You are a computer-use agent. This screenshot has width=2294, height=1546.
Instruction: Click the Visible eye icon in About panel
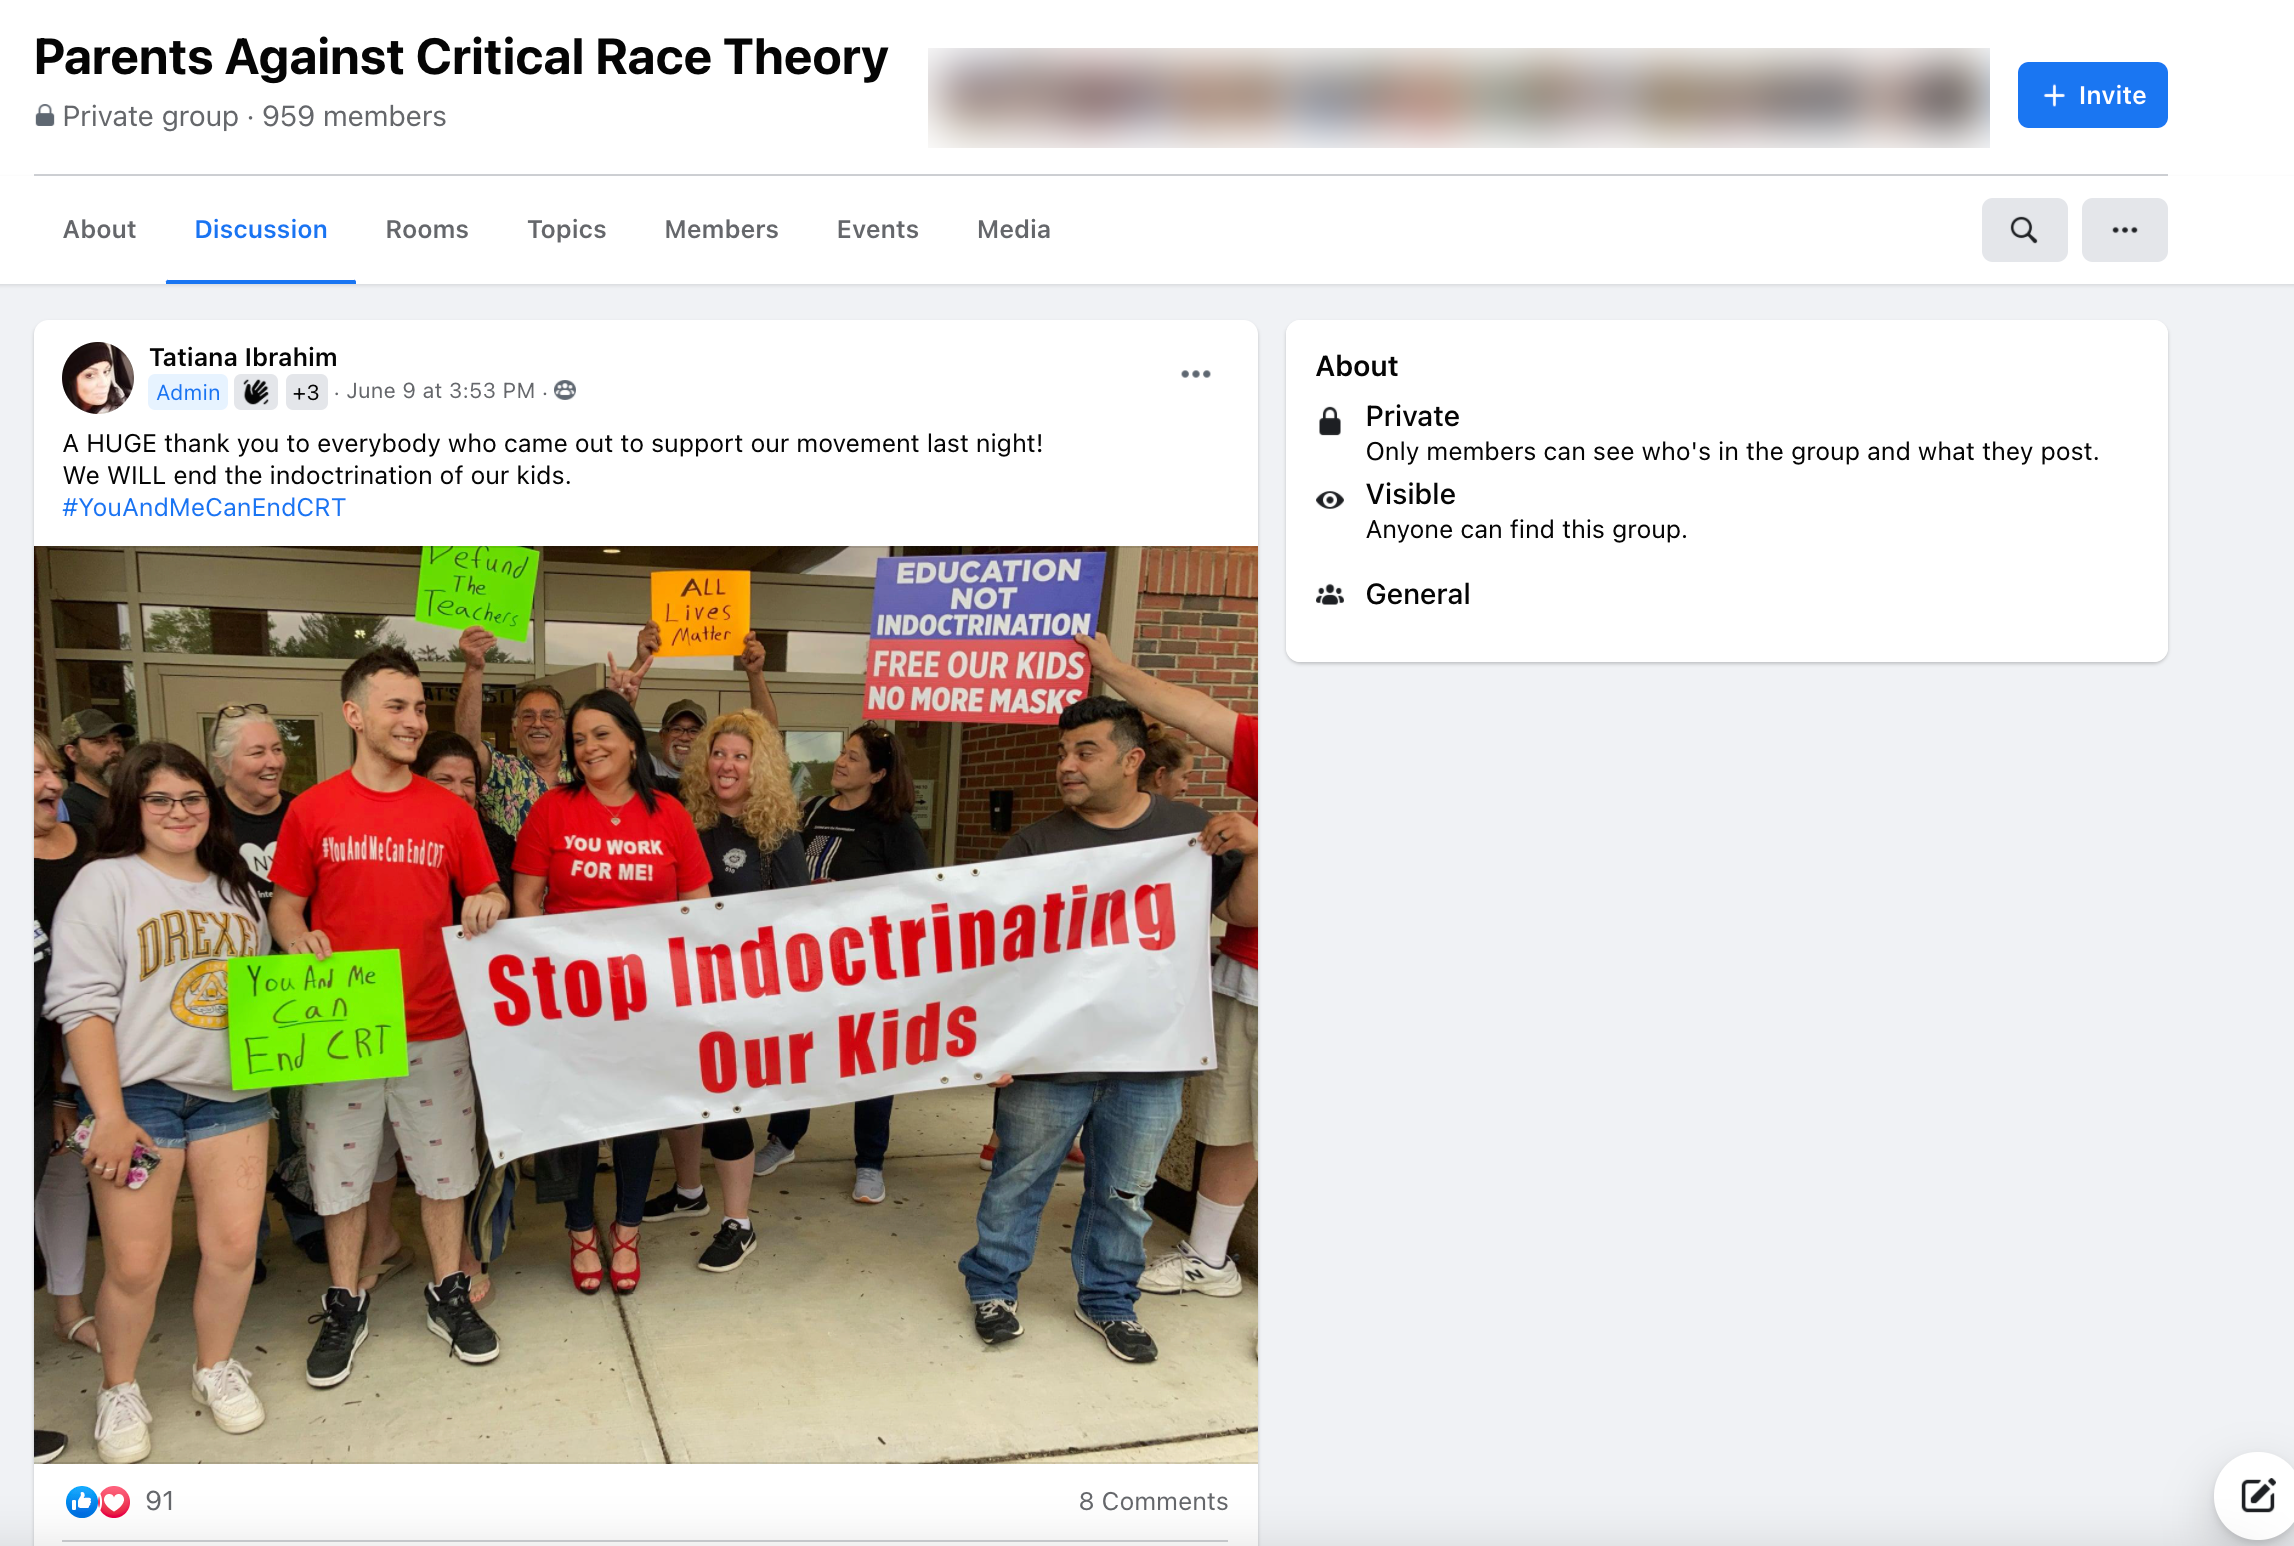[1331, 498]
